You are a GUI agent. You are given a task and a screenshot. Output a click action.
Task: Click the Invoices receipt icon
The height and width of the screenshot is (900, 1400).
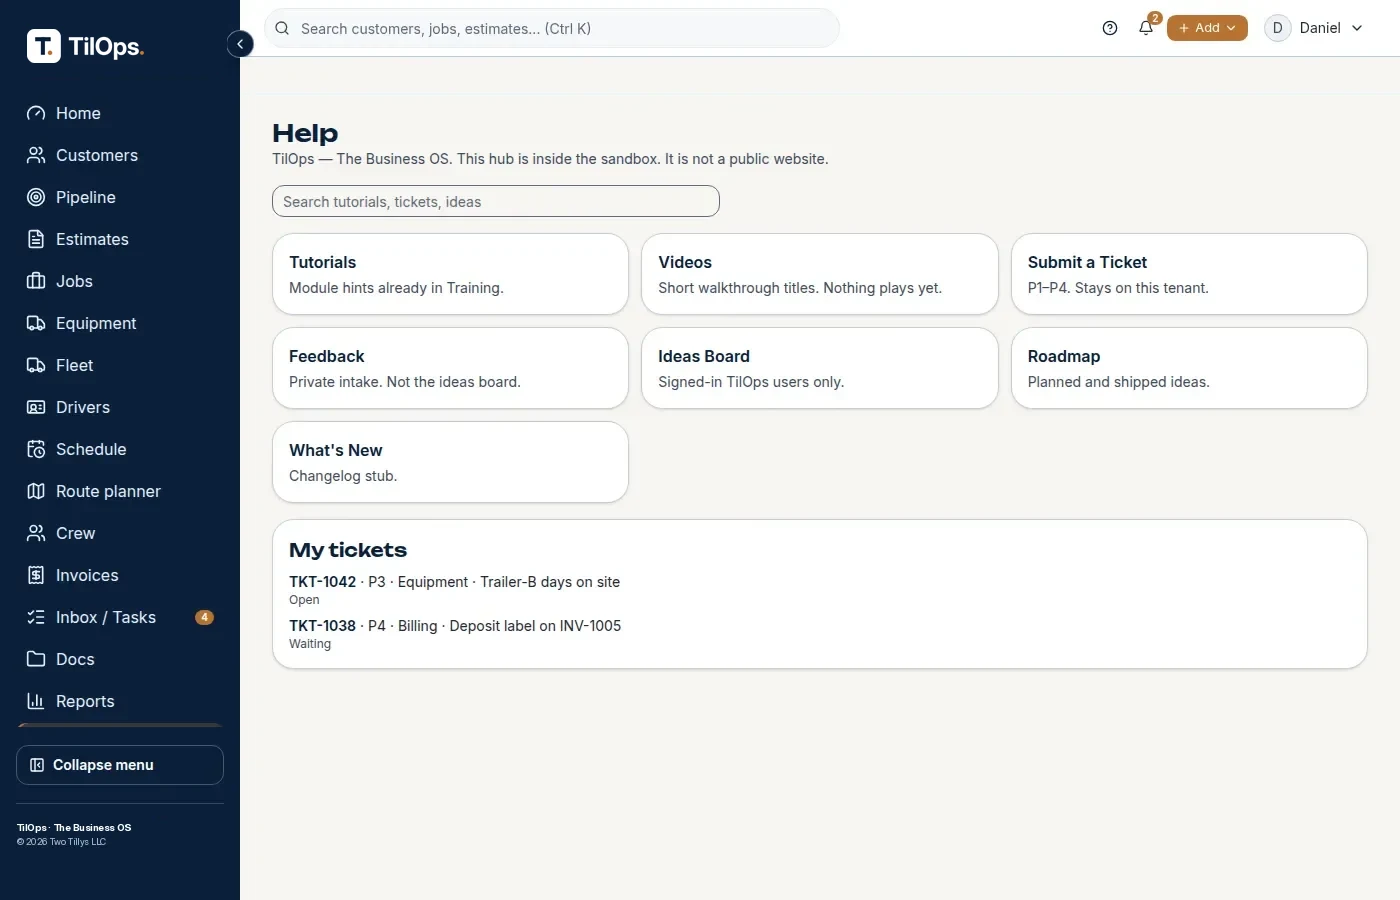point(36,575)
